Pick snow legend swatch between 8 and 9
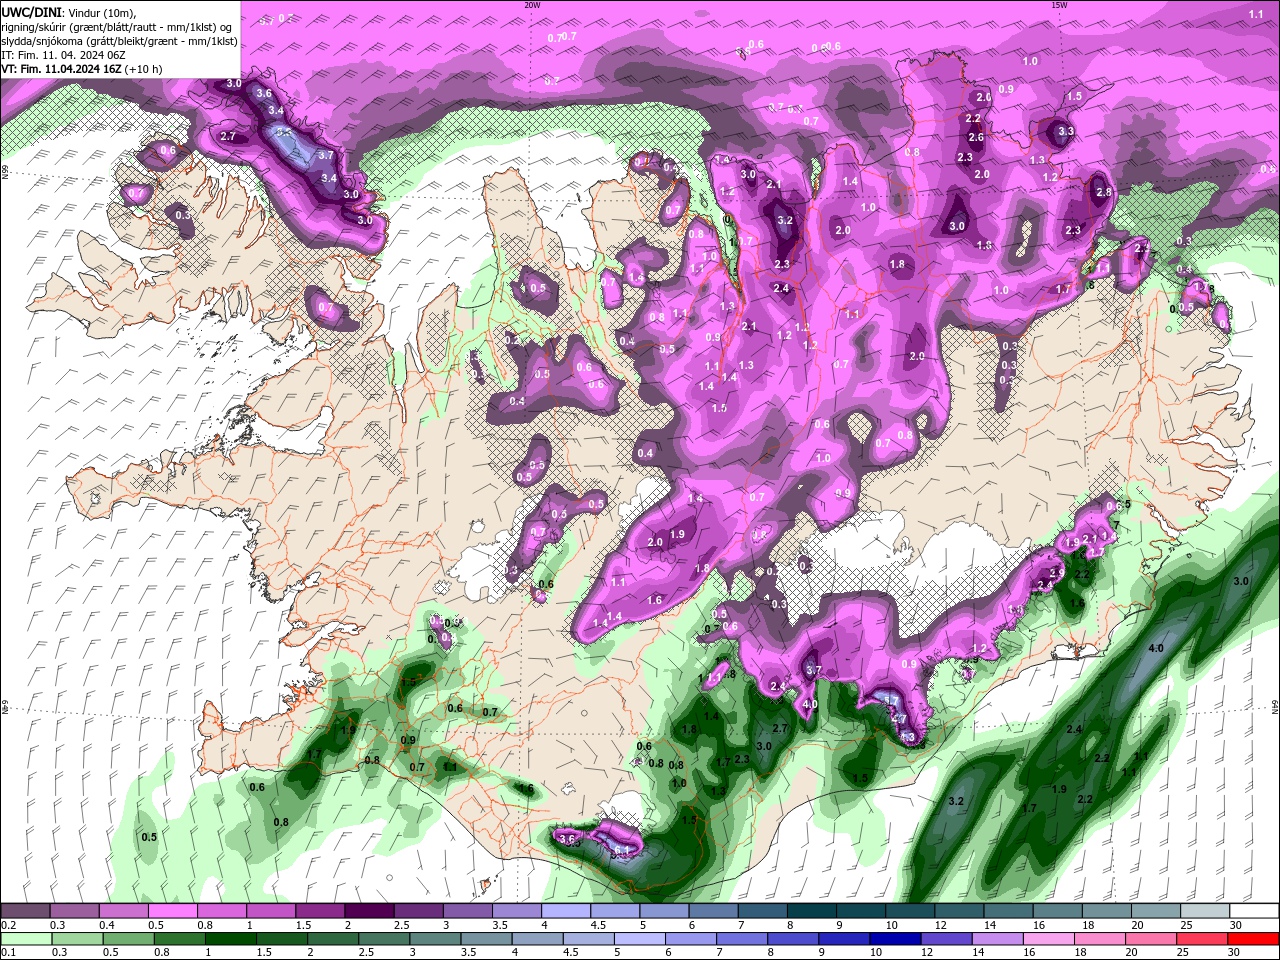Viewport: 1280px width, 960px height. (813, 911)
